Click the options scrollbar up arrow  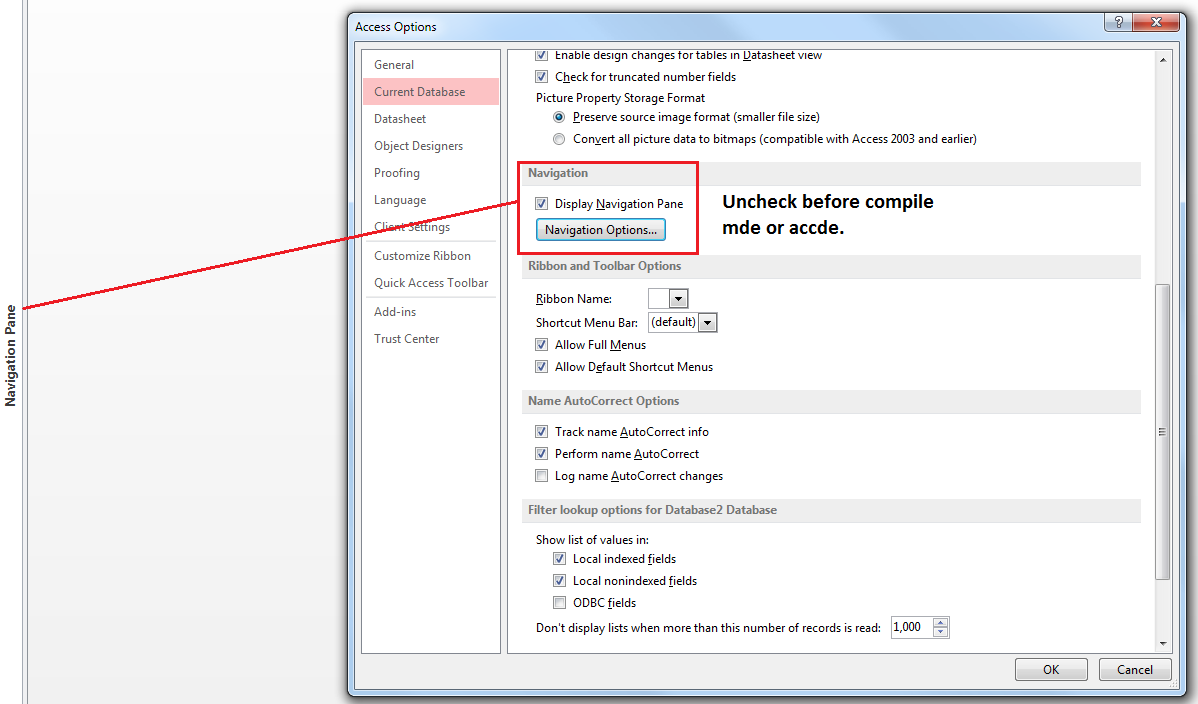click(1163, 60)
